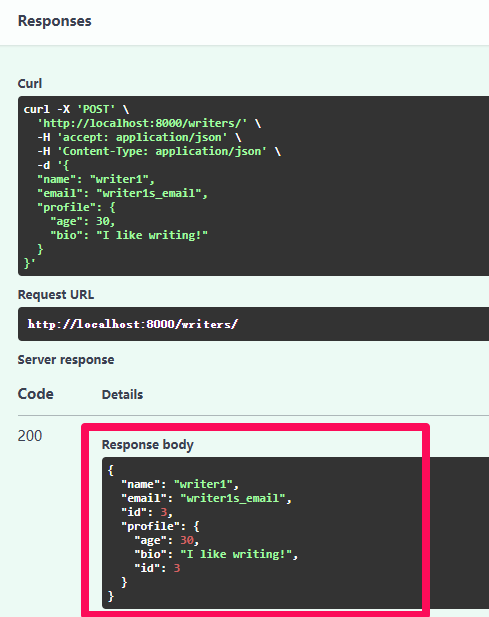The height and width of the screenshot is (617, 489).
Task: Click the "bio" line in response body
Action: pyautogui.click(x=216, y=554)
